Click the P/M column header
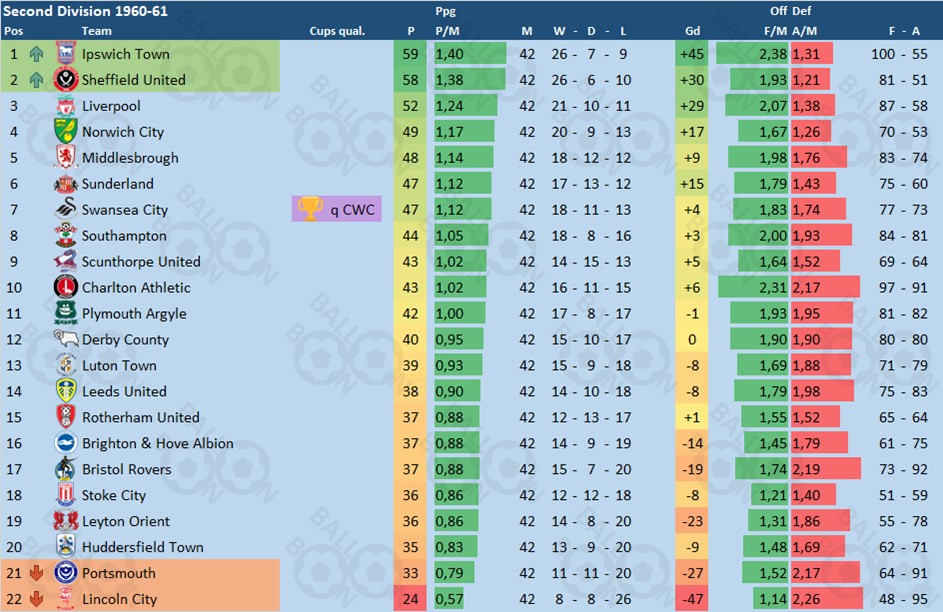This screenshot has height=612, width=943. (x=447, y=31)
